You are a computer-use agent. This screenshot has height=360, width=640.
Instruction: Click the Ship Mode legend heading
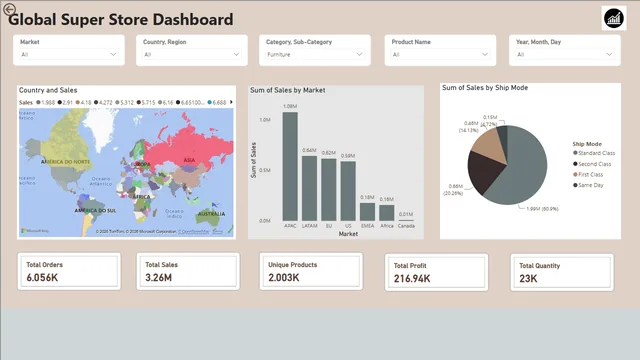pyautogui.click(x=587, y=144)
